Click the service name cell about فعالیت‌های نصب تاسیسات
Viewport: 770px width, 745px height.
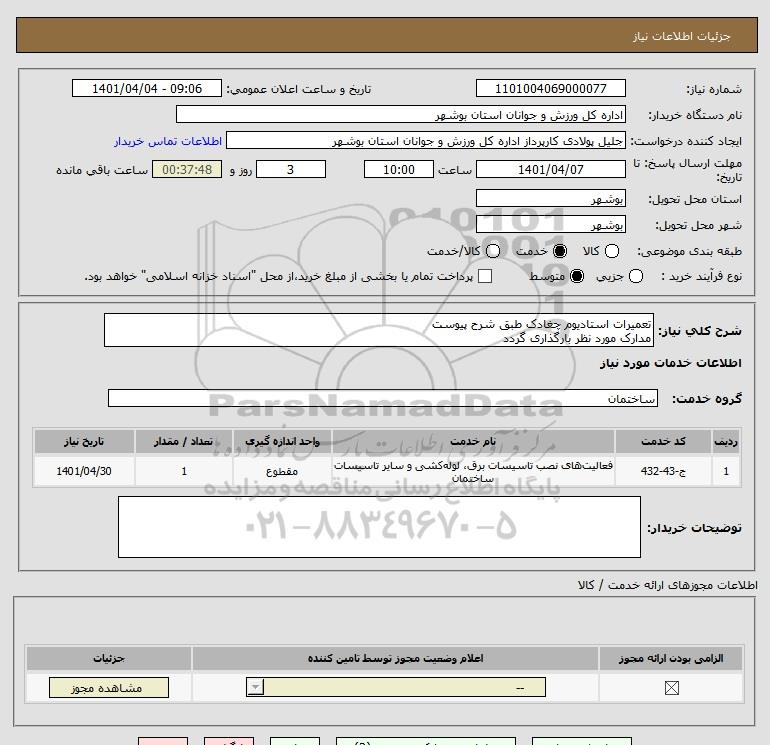473,471
